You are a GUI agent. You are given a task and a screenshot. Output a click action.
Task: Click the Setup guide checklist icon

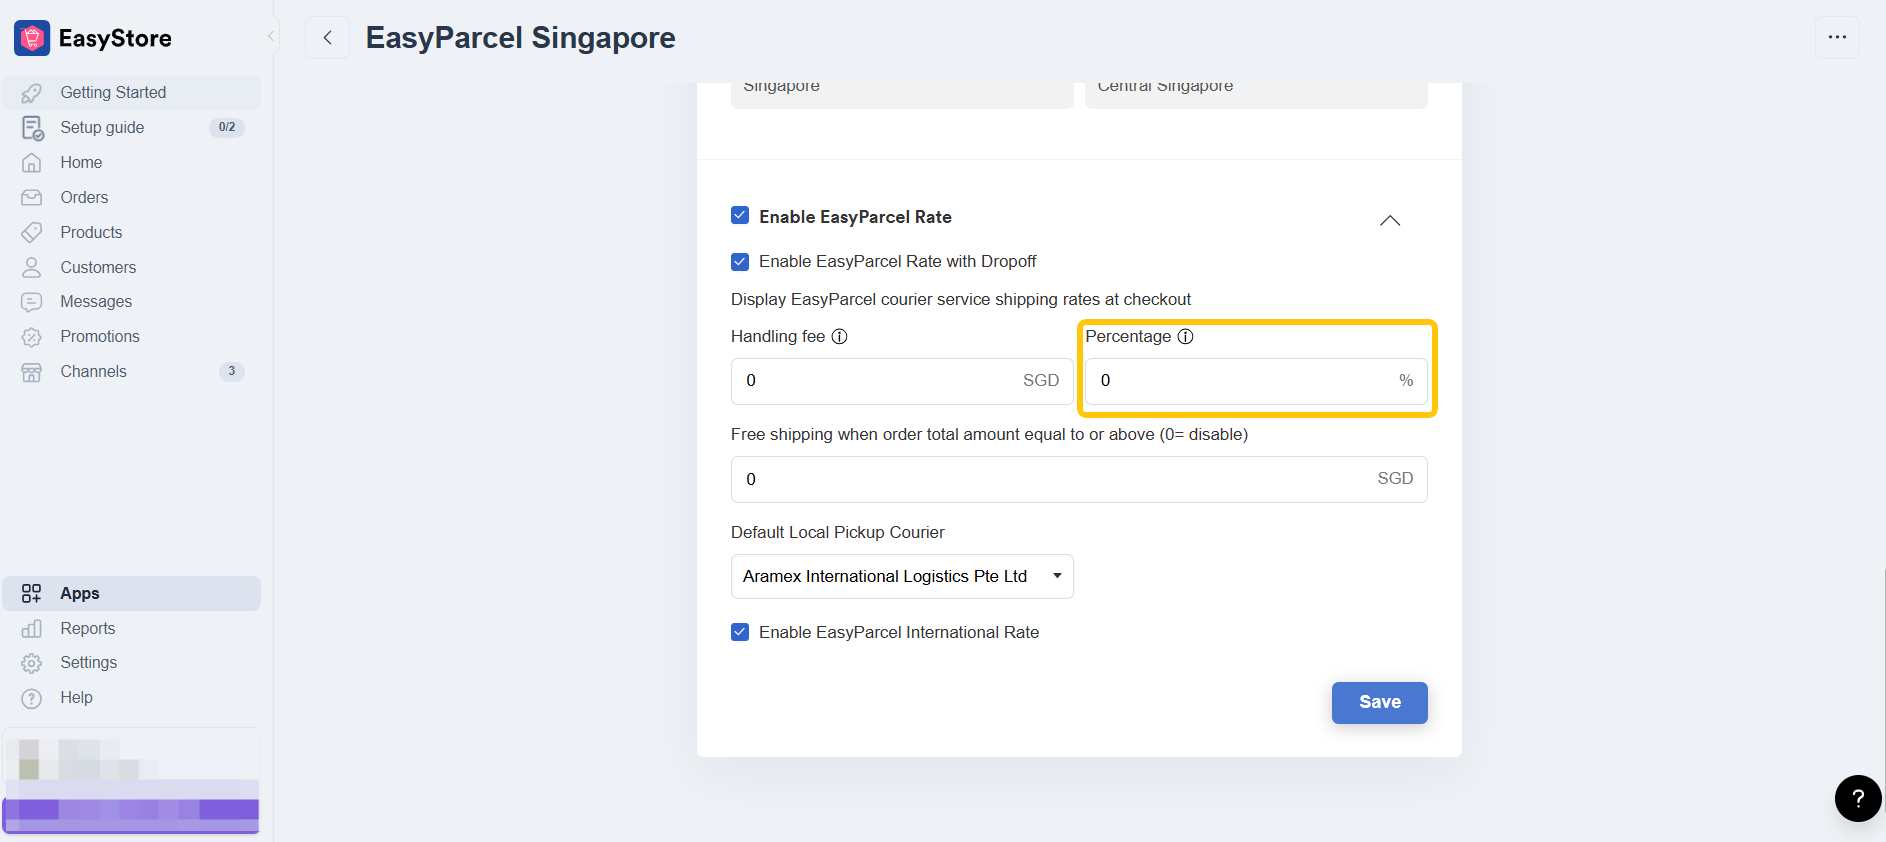coord(32,128)
